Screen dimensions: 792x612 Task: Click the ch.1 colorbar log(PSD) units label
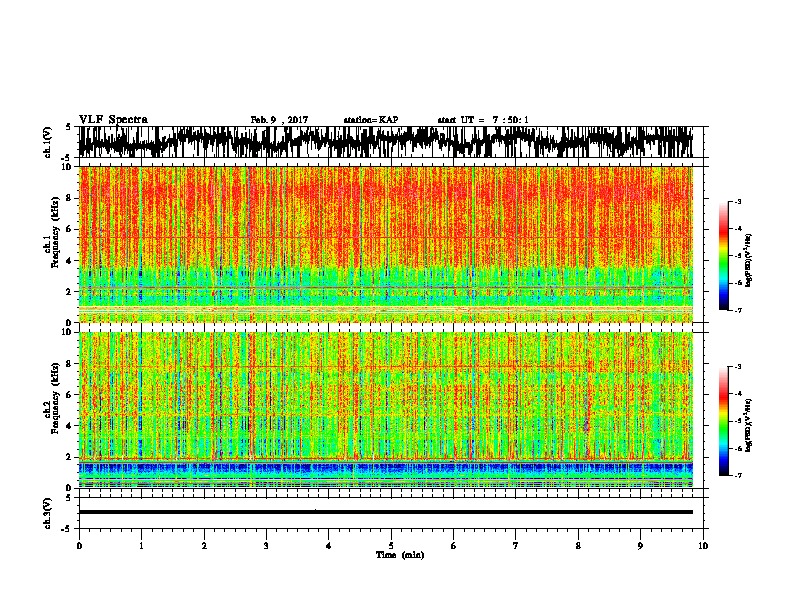(x=749, y=261)
